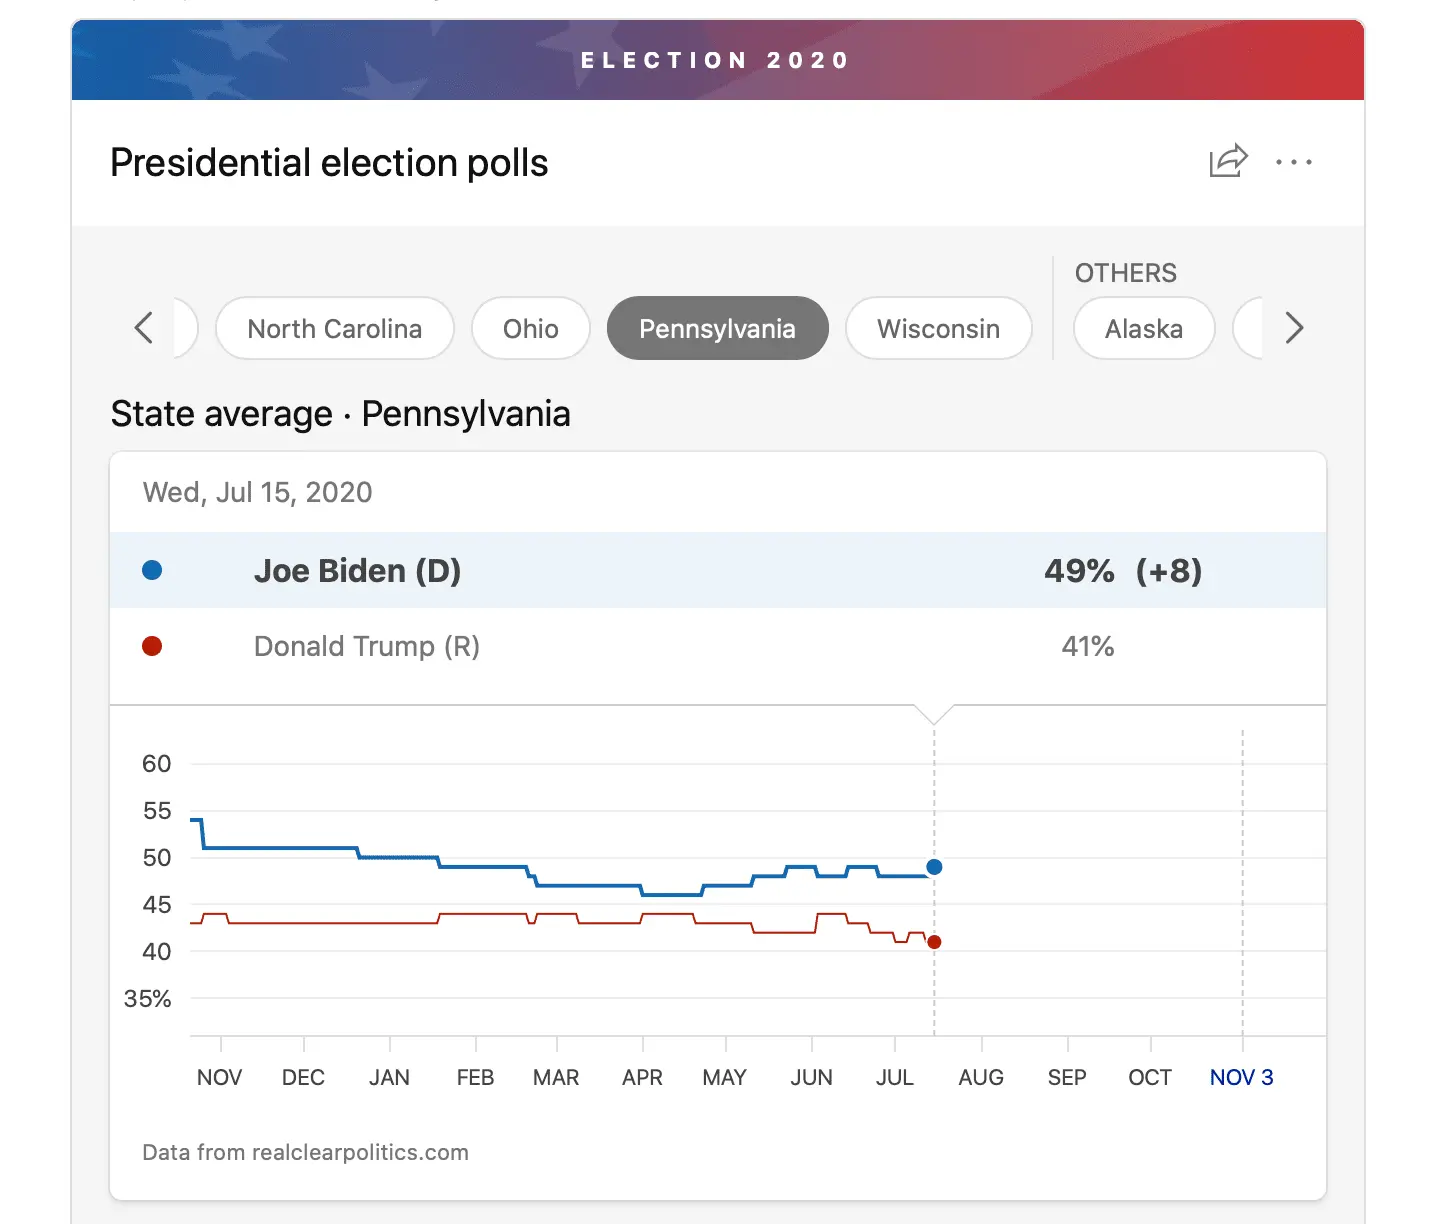The width and height of the screenshot is (1442, 1224).
Task: Click the Presidential election polls heading
Action: point(329,163)
